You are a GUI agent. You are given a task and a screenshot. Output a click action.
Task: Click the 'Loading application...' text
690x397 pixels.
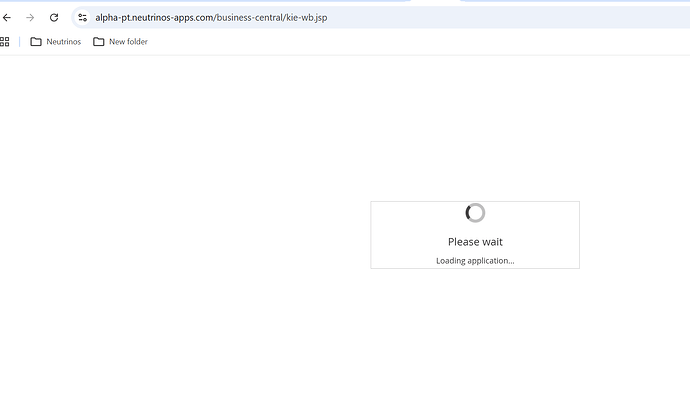[475, 261]
